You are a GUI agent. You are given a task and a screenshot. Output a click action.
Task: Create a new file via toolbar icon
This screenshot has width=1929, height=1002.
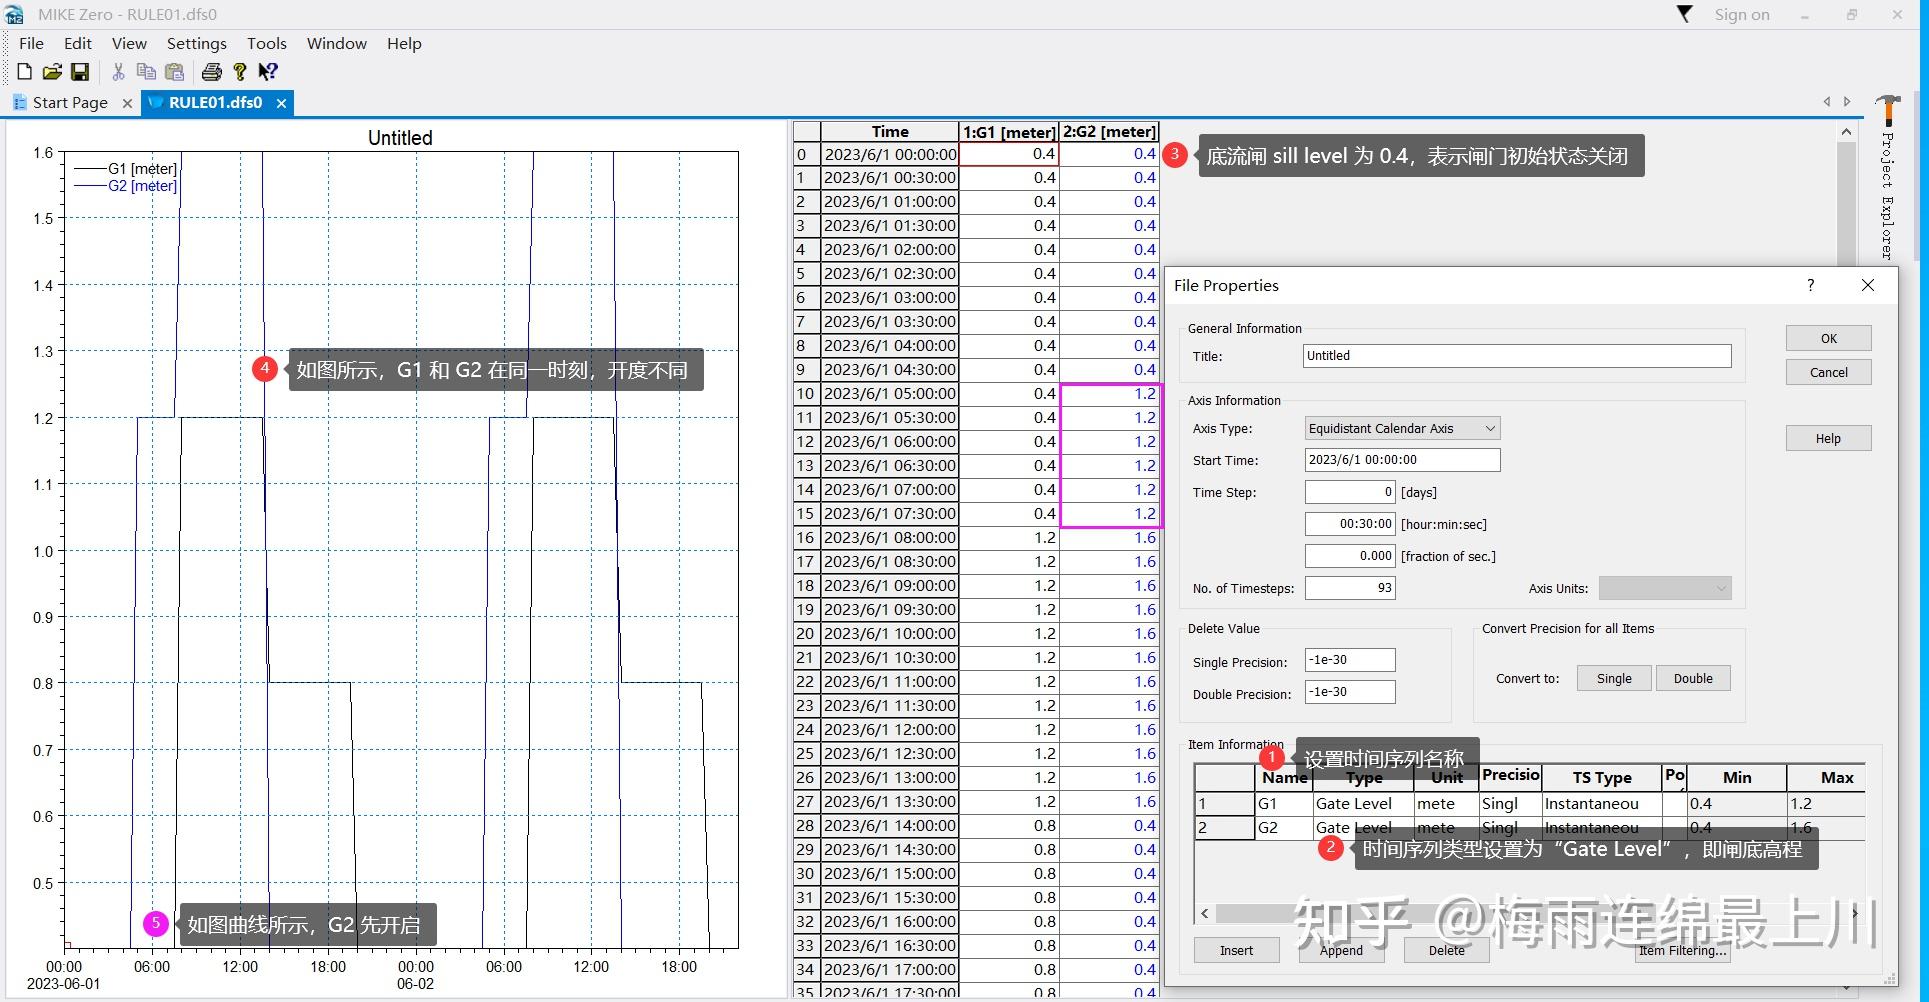click(x=25, y=72)
